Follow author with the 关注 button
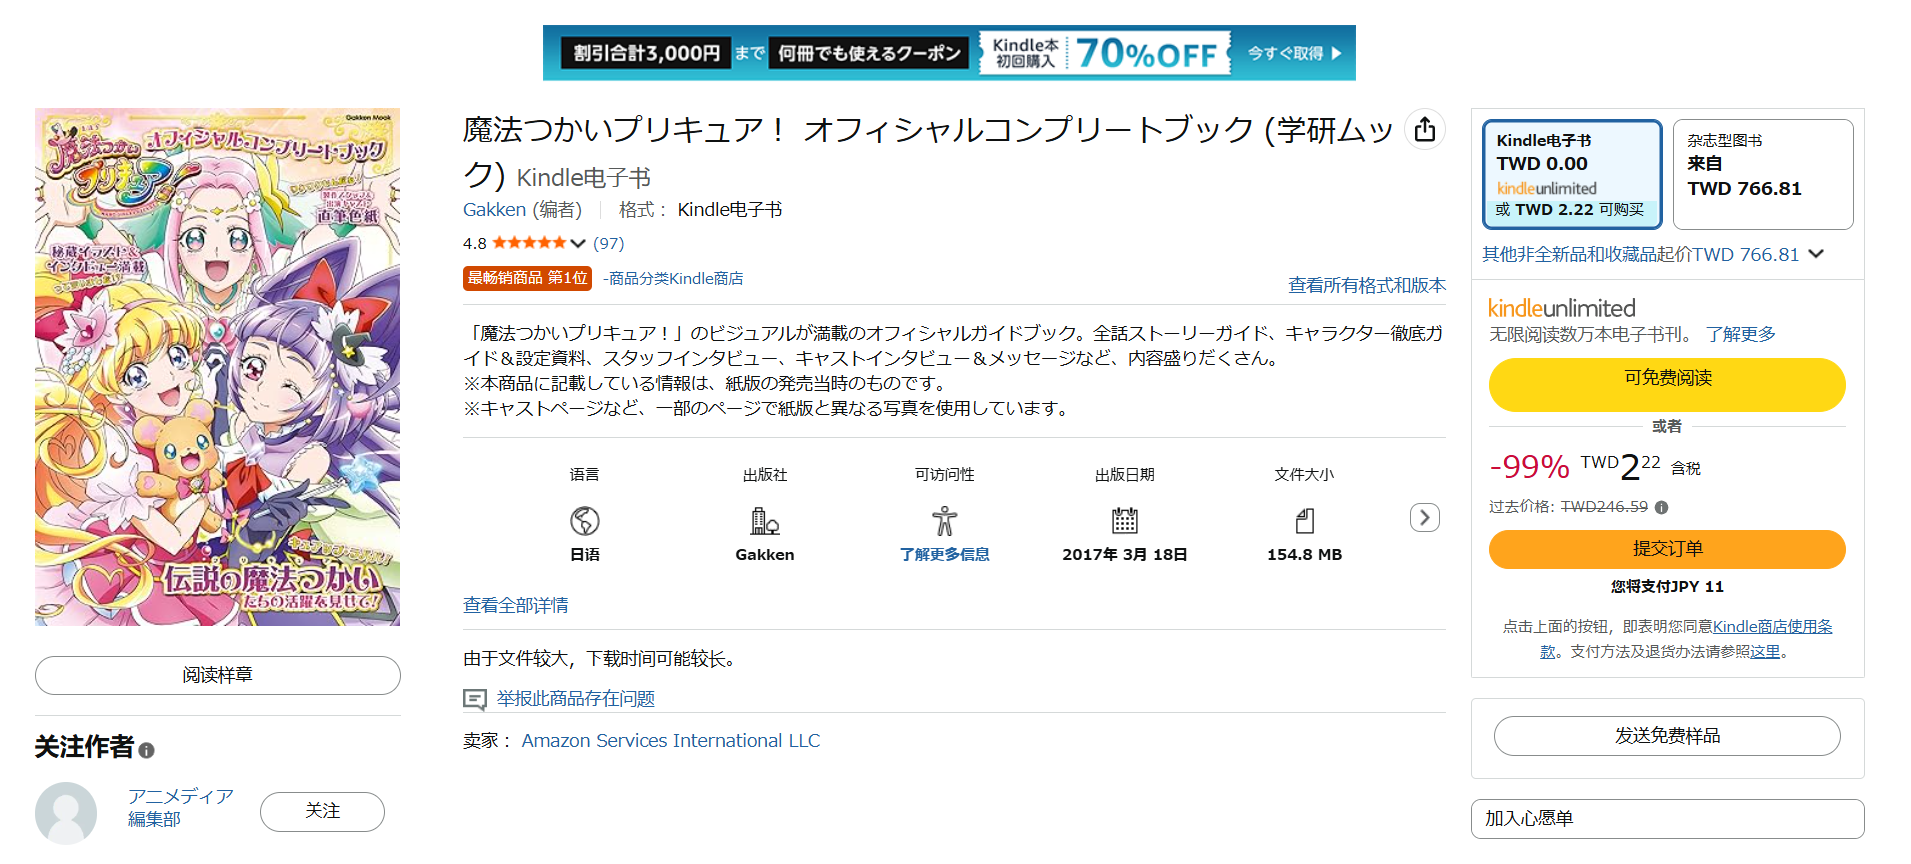Screen dimensions: 1911x864 (322, 811)
